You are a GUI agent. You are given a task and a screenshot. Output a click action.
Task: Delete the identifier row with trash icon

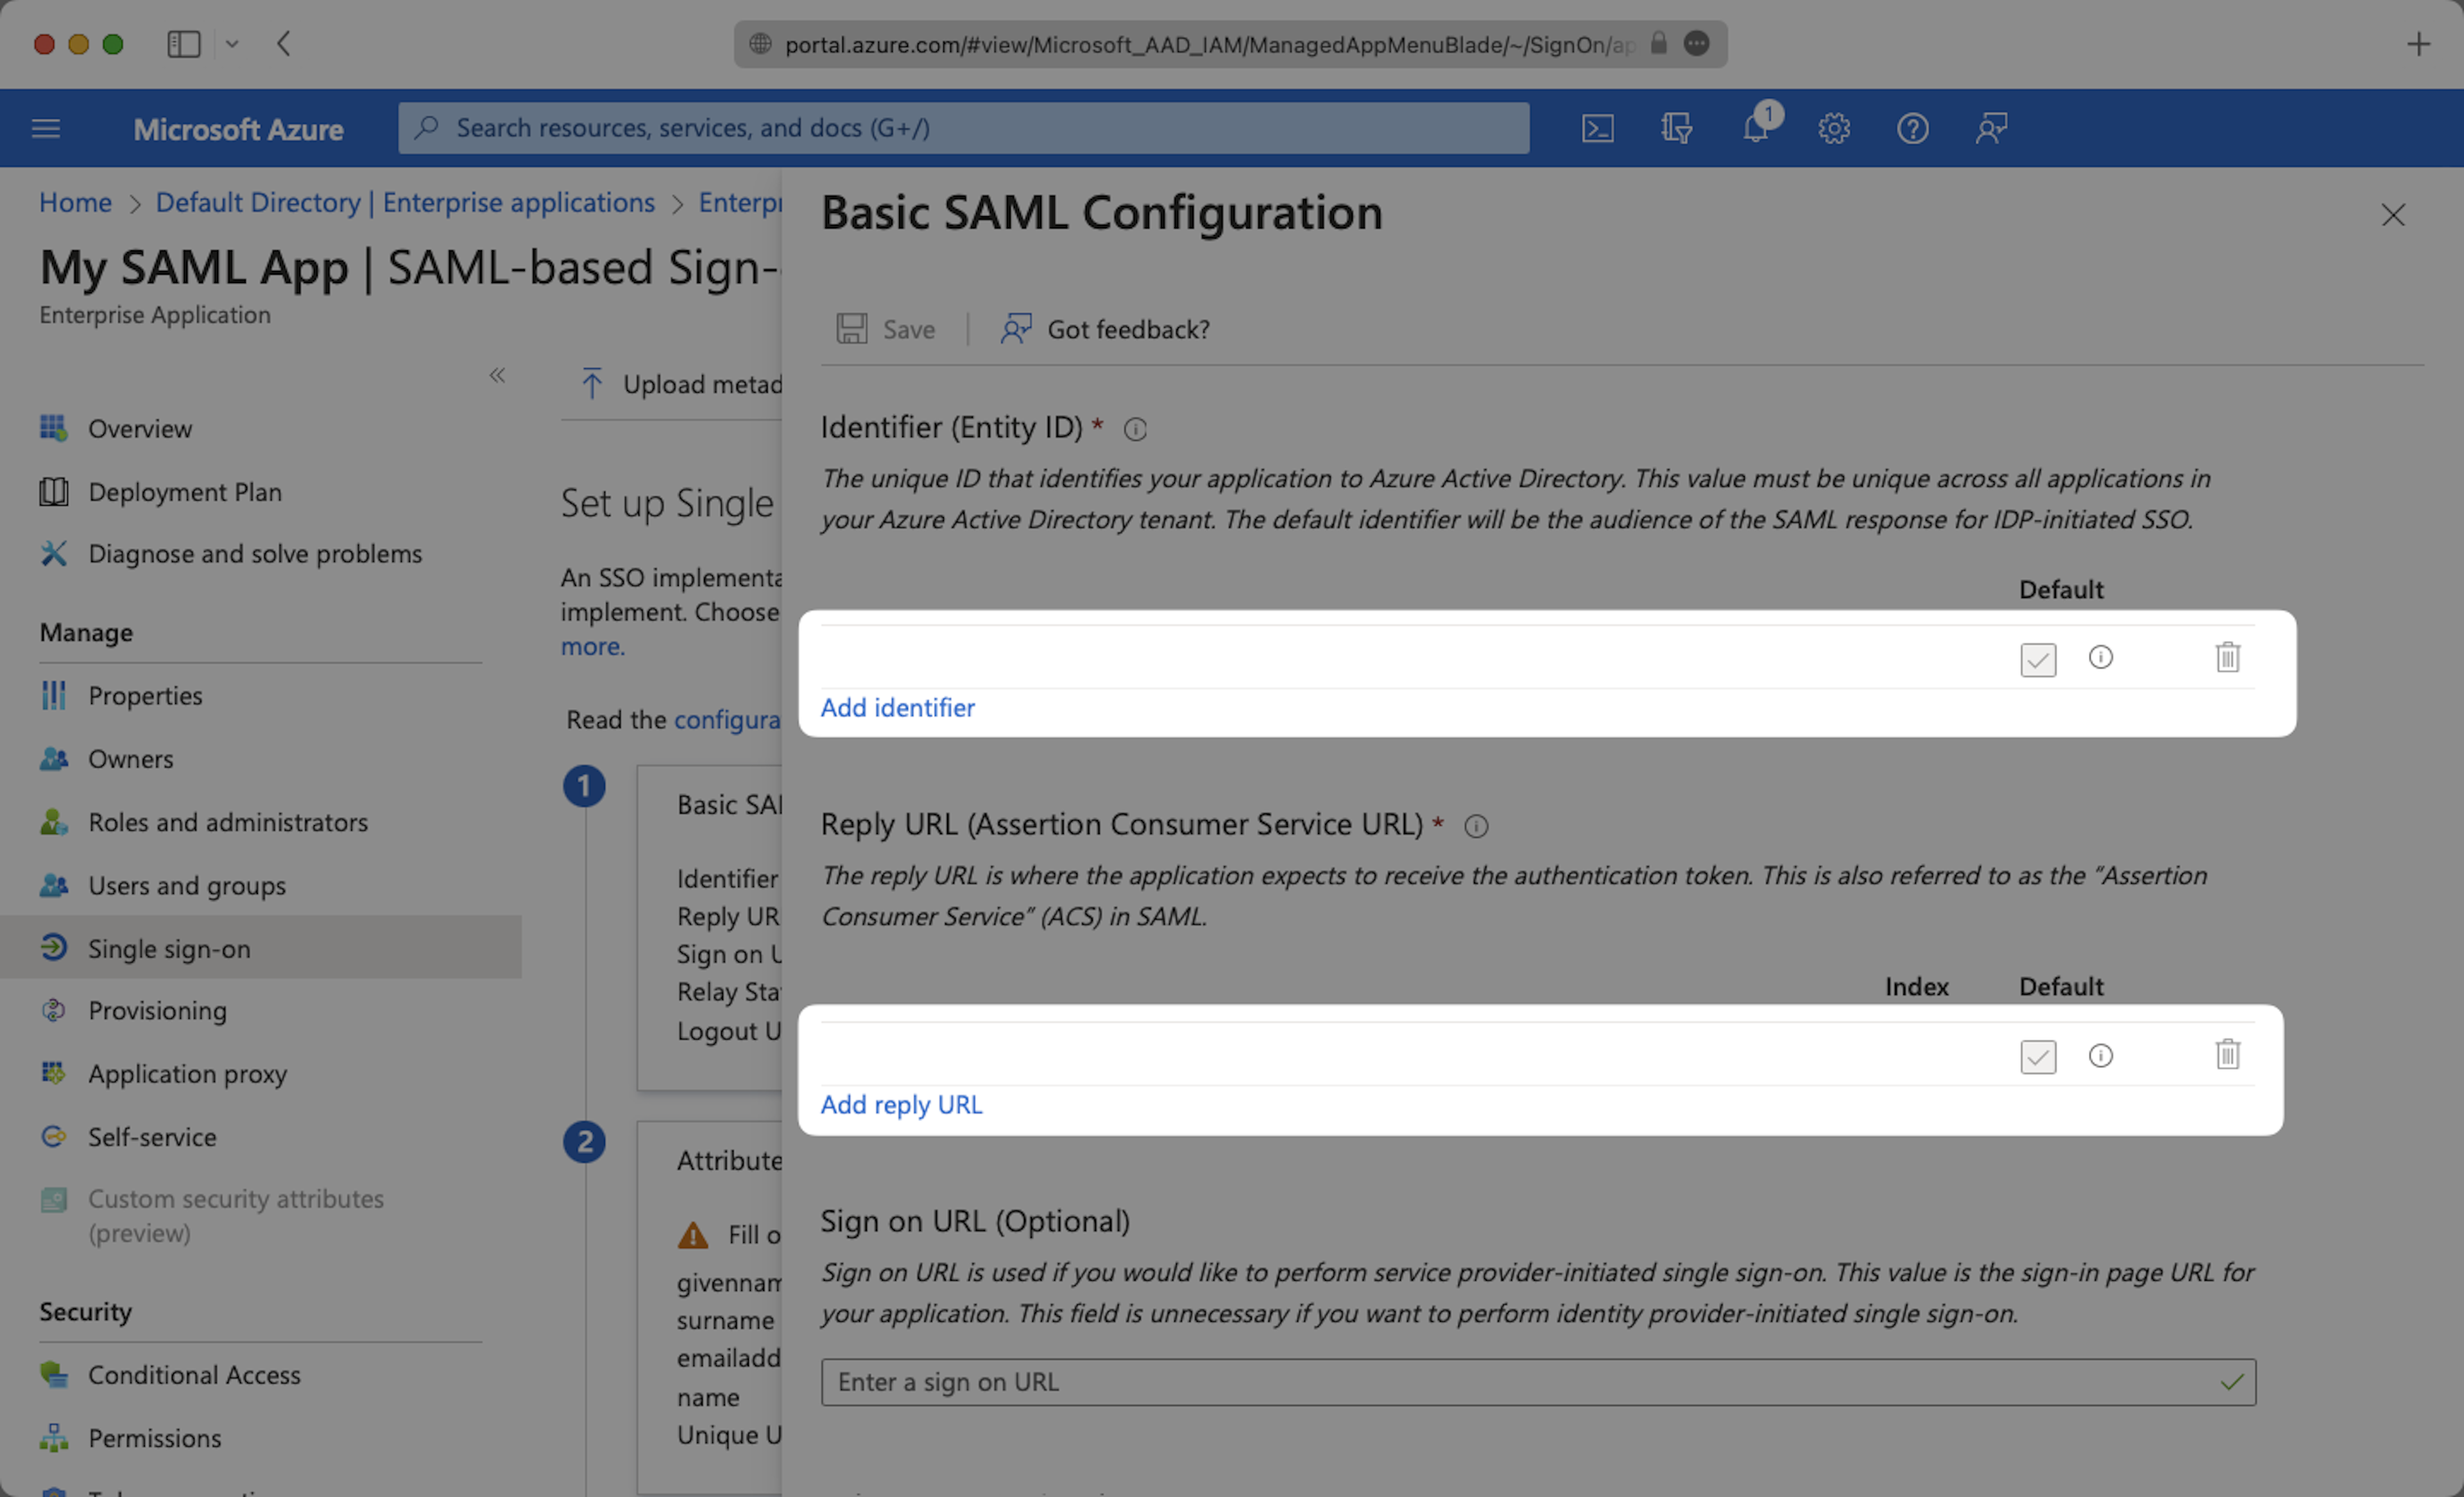2227,657
